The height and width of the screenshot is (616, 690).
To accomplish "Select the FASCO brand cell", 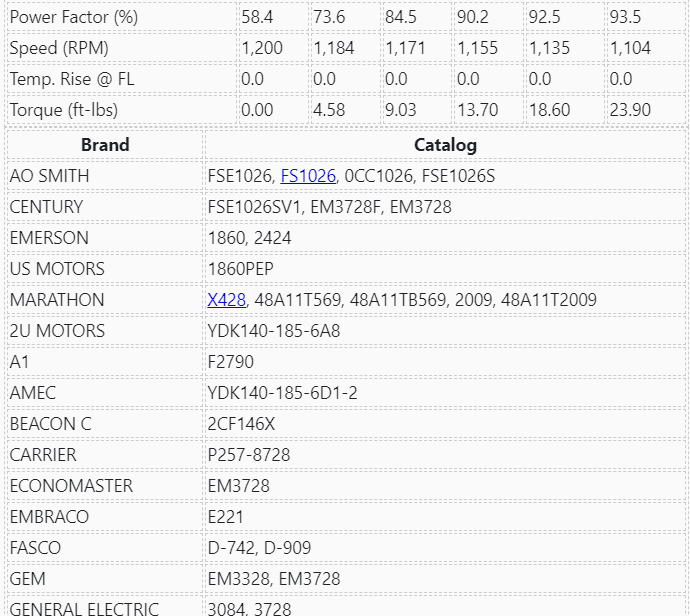I will pyautogui.click(x=35, y=548).
